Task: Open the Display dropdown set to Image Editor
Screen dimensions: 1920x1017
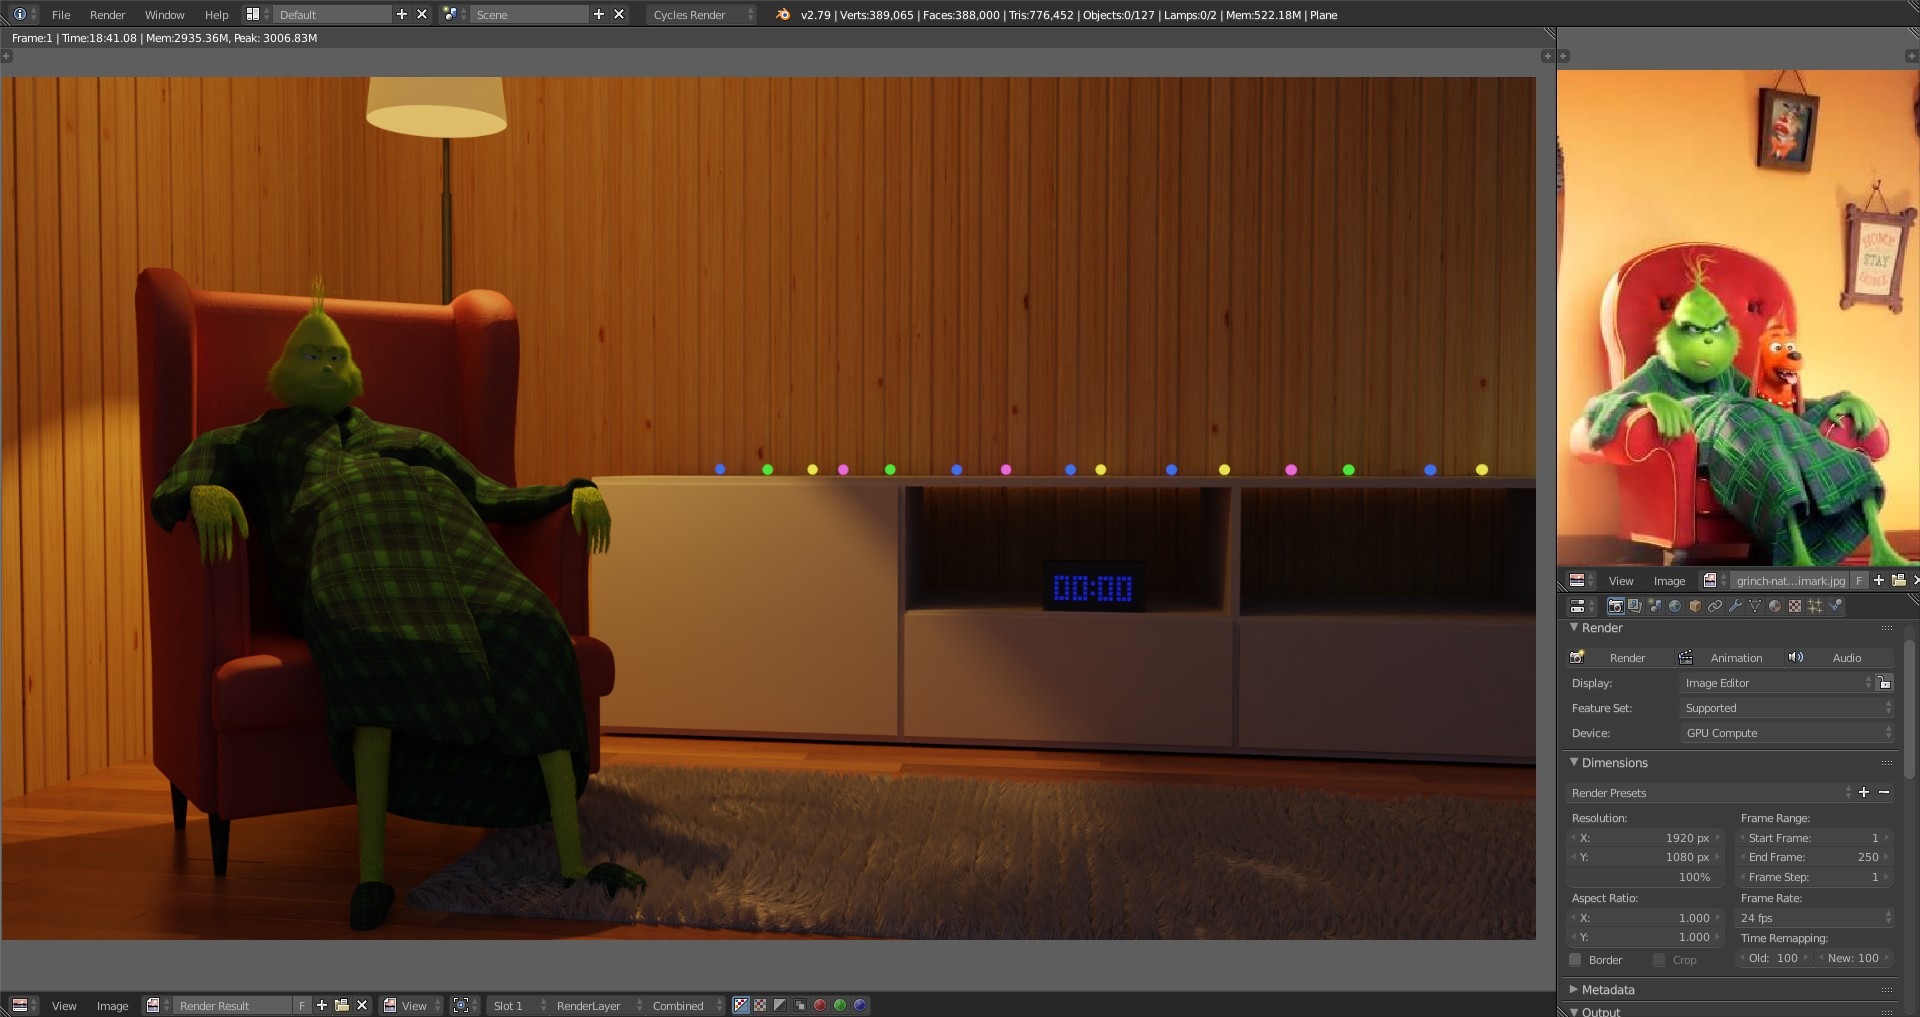Action: point(1779,683)
